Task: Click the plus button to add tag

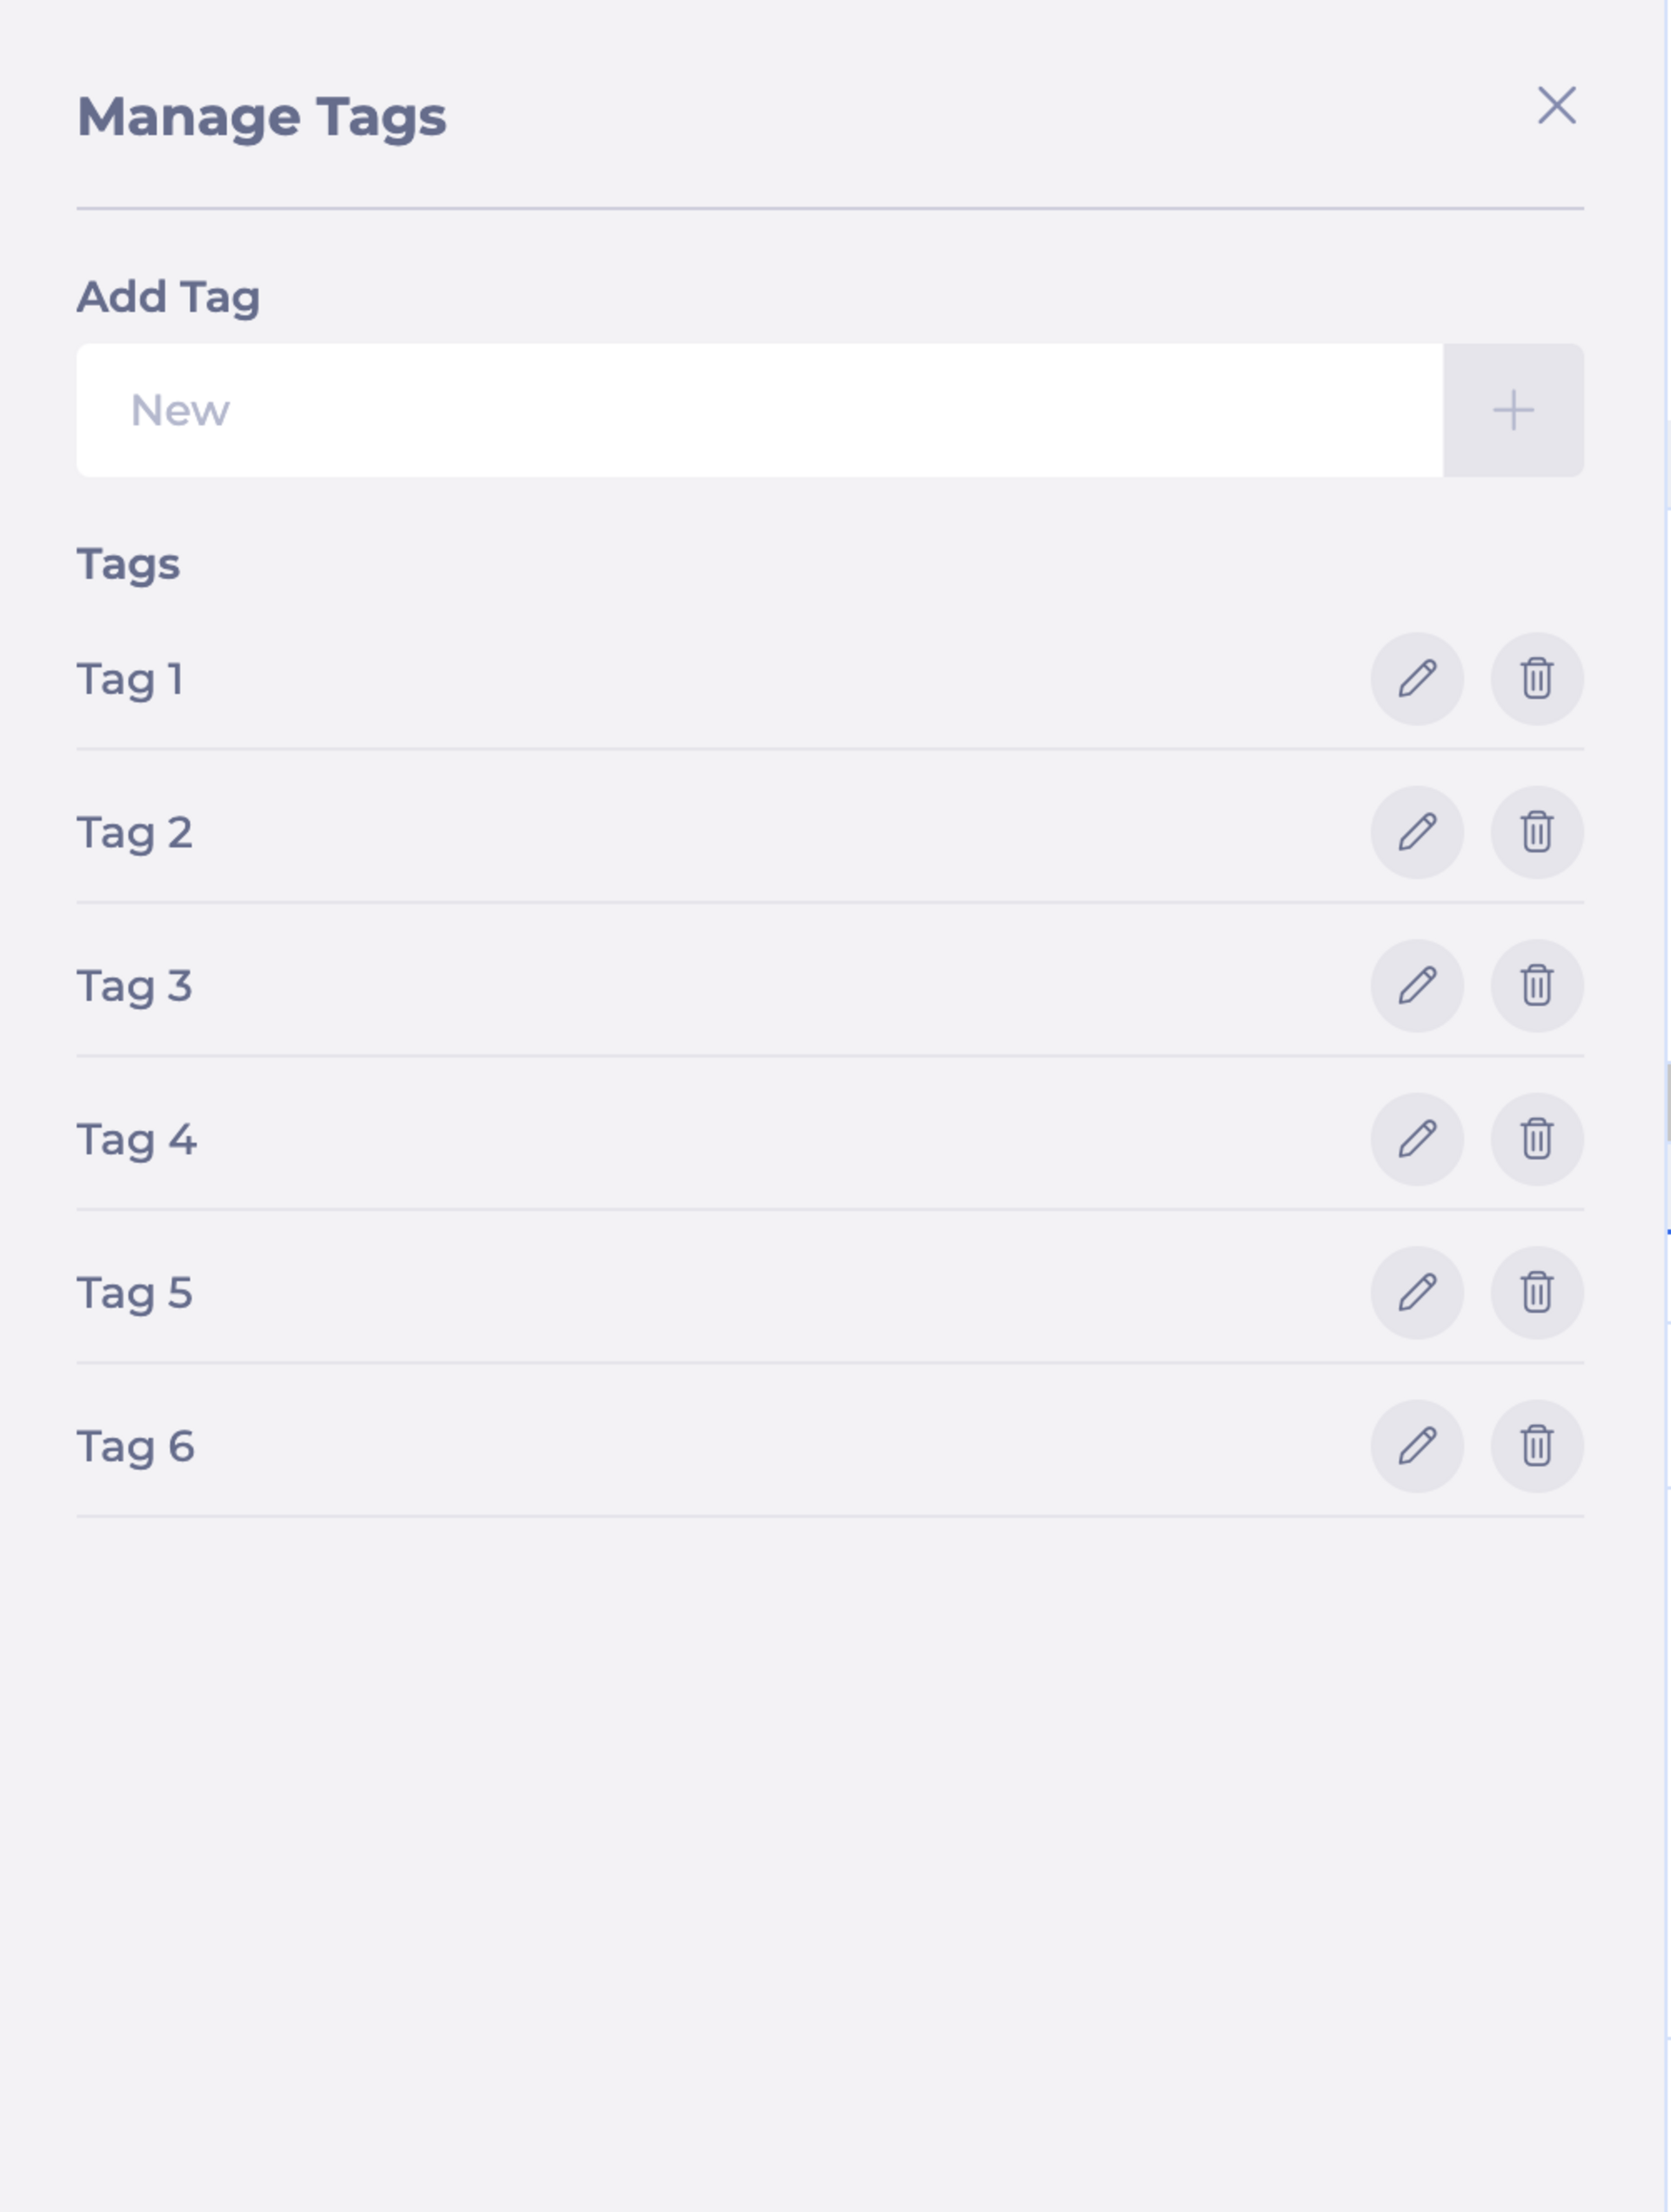Action: coord(1513,410)
